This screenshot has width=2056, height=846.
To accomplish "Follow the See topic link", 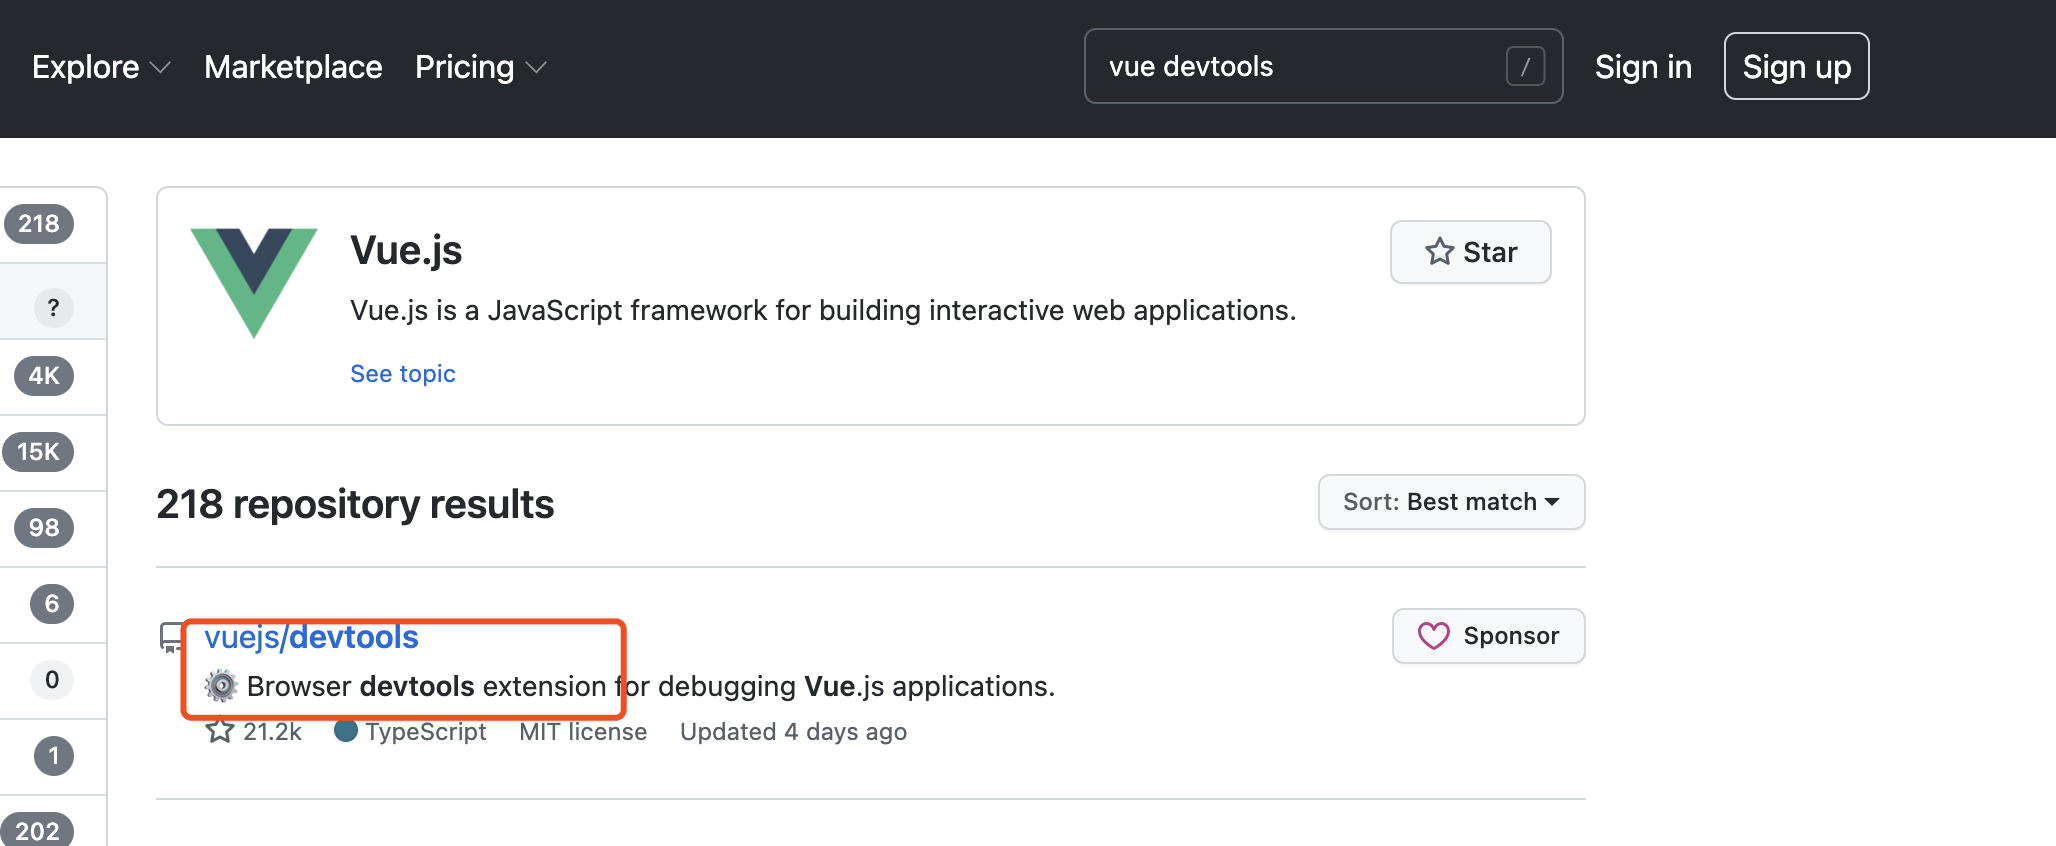I will (x=403, y=373).
